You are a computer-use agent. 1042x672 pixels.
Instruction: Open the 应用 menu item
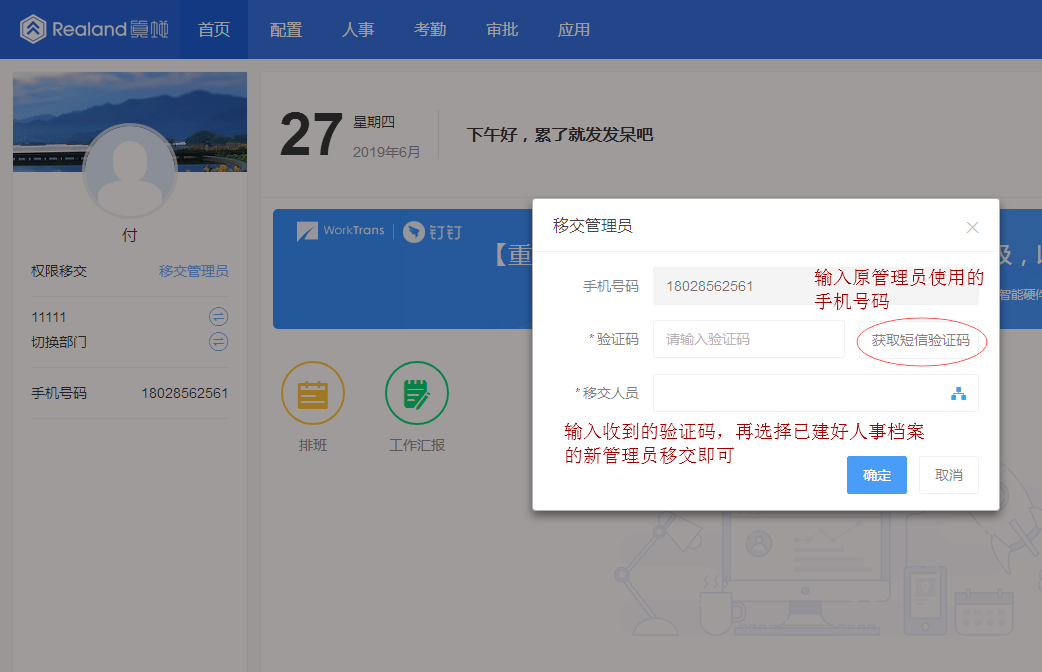(x=574, y=29)
